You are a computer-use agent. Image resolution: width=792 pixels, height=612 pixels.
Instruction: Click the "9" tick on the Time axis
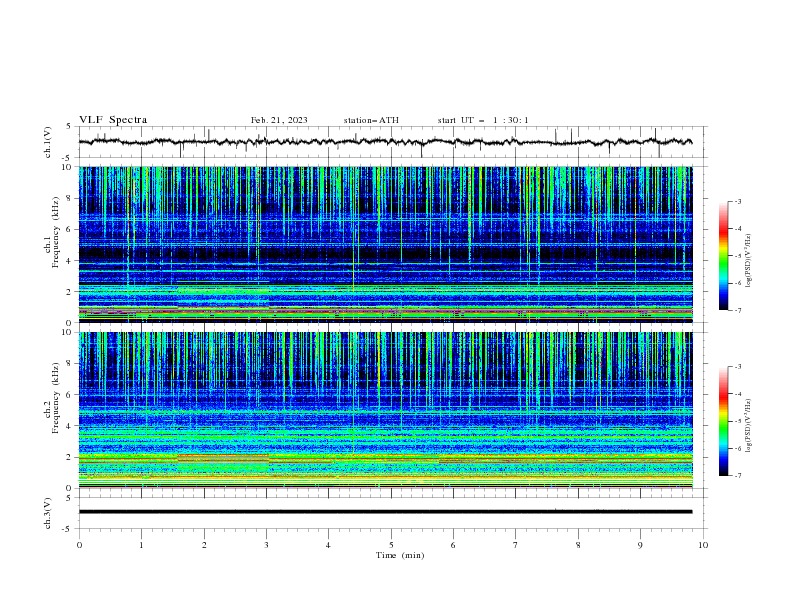640,545
